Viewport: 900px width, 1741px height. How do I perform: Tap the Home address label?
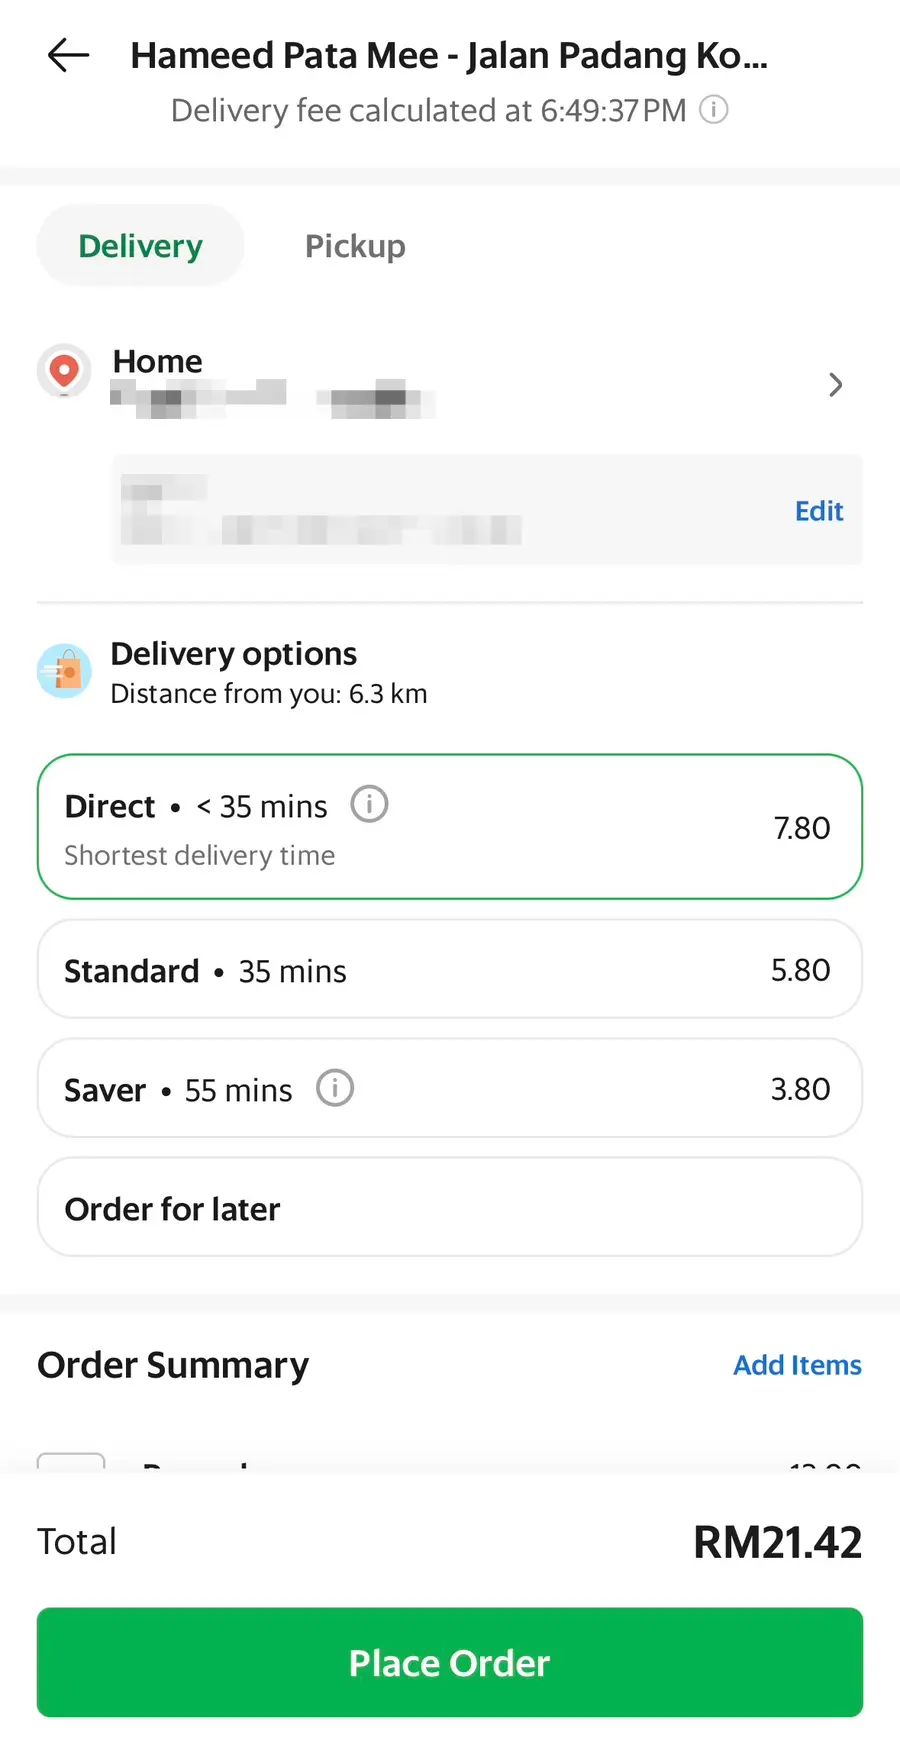(x=157, y=361)
